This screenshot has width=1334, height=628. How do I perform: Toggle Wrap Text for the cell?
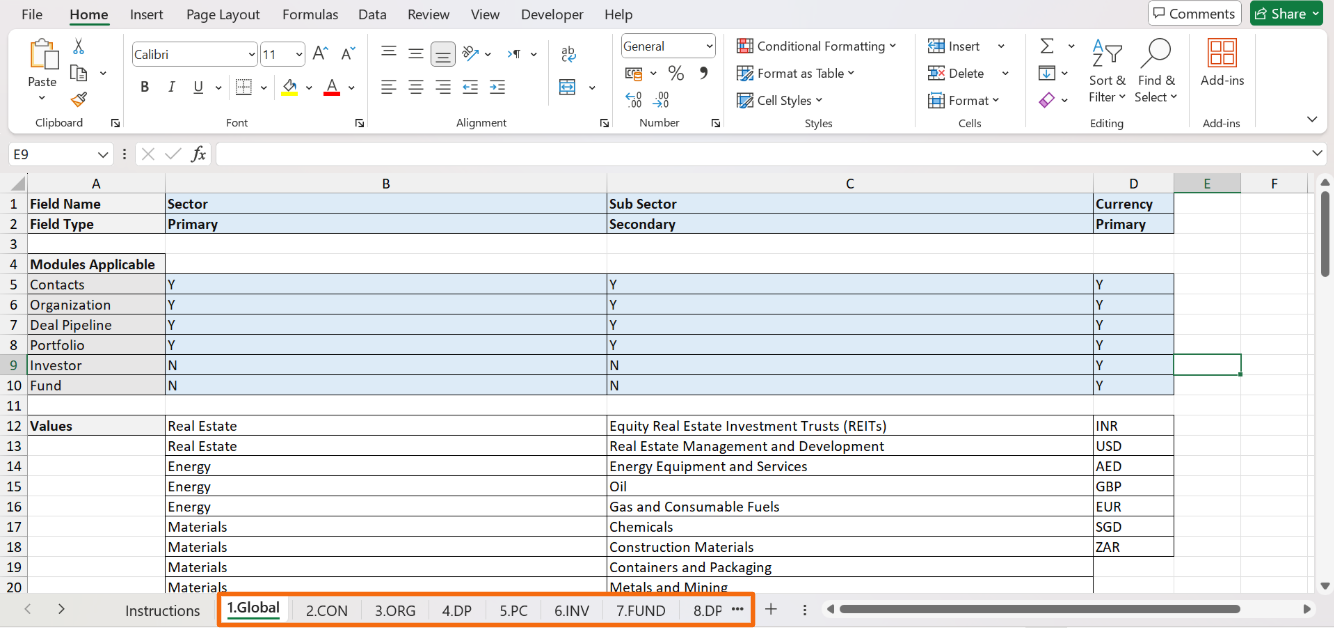568,54
